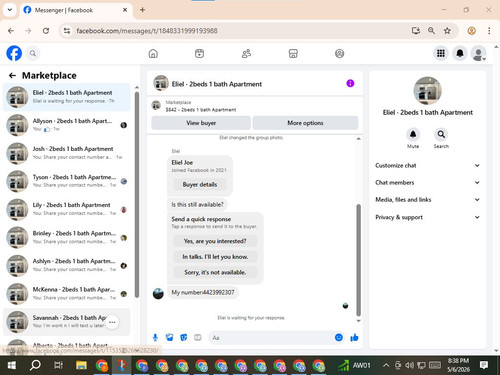500x375 pixels.
Task: Open Buyer details for Eliel Joe
Action: point(200,184)
